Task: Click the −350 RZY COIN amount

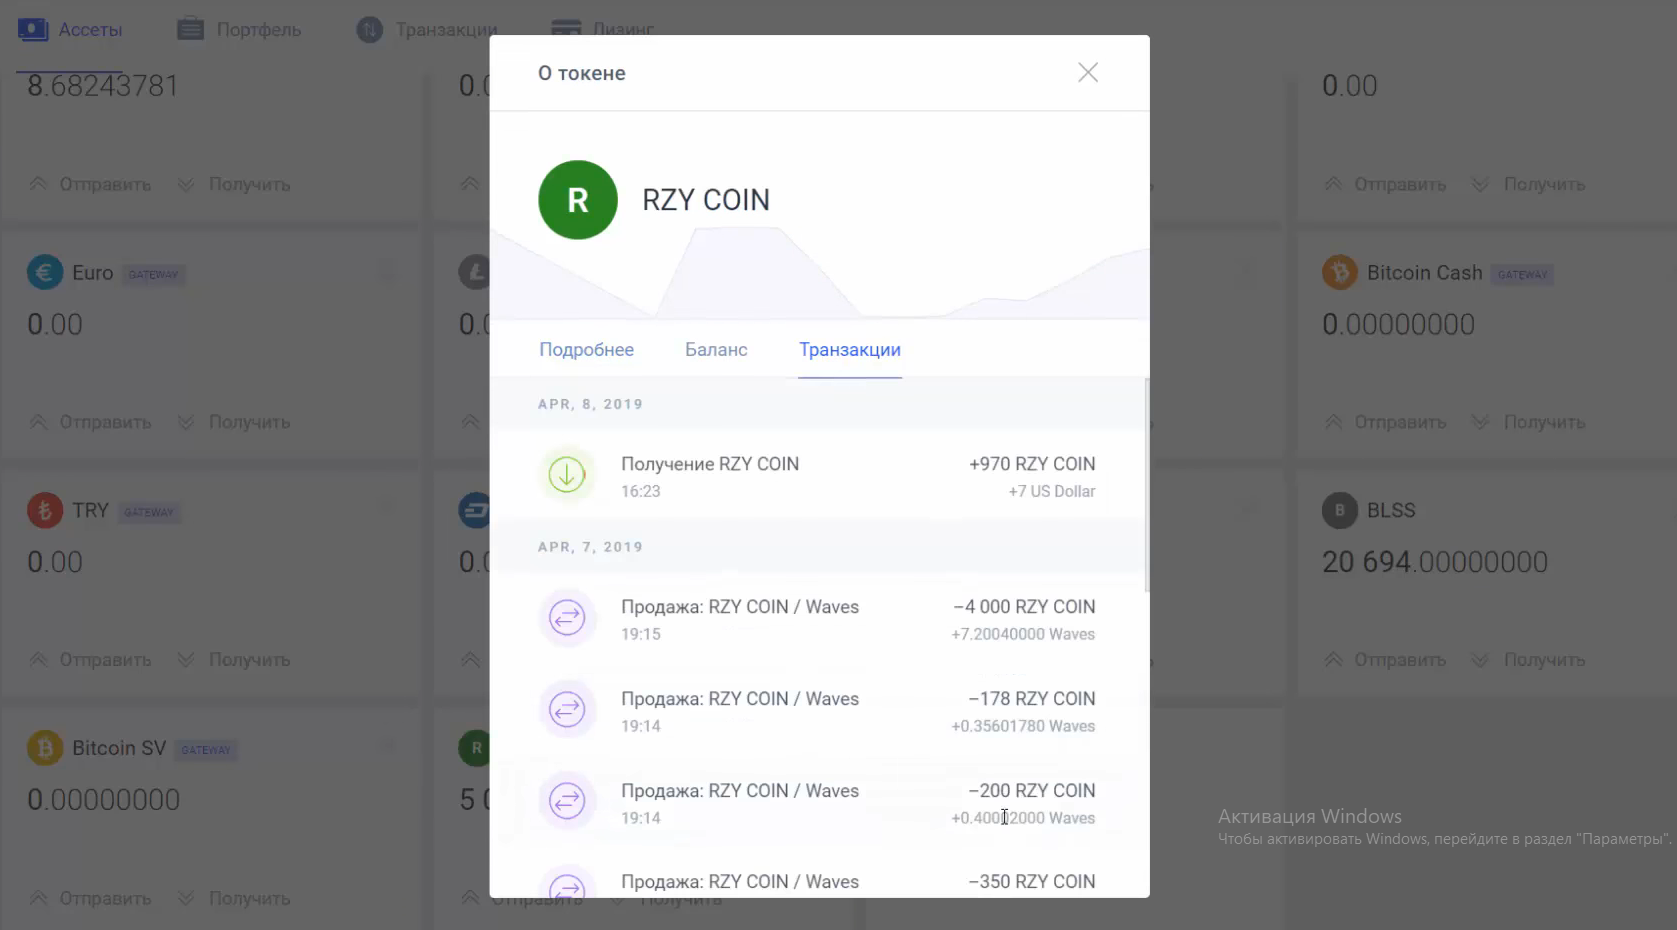Action: click(x=1032, y=882)
